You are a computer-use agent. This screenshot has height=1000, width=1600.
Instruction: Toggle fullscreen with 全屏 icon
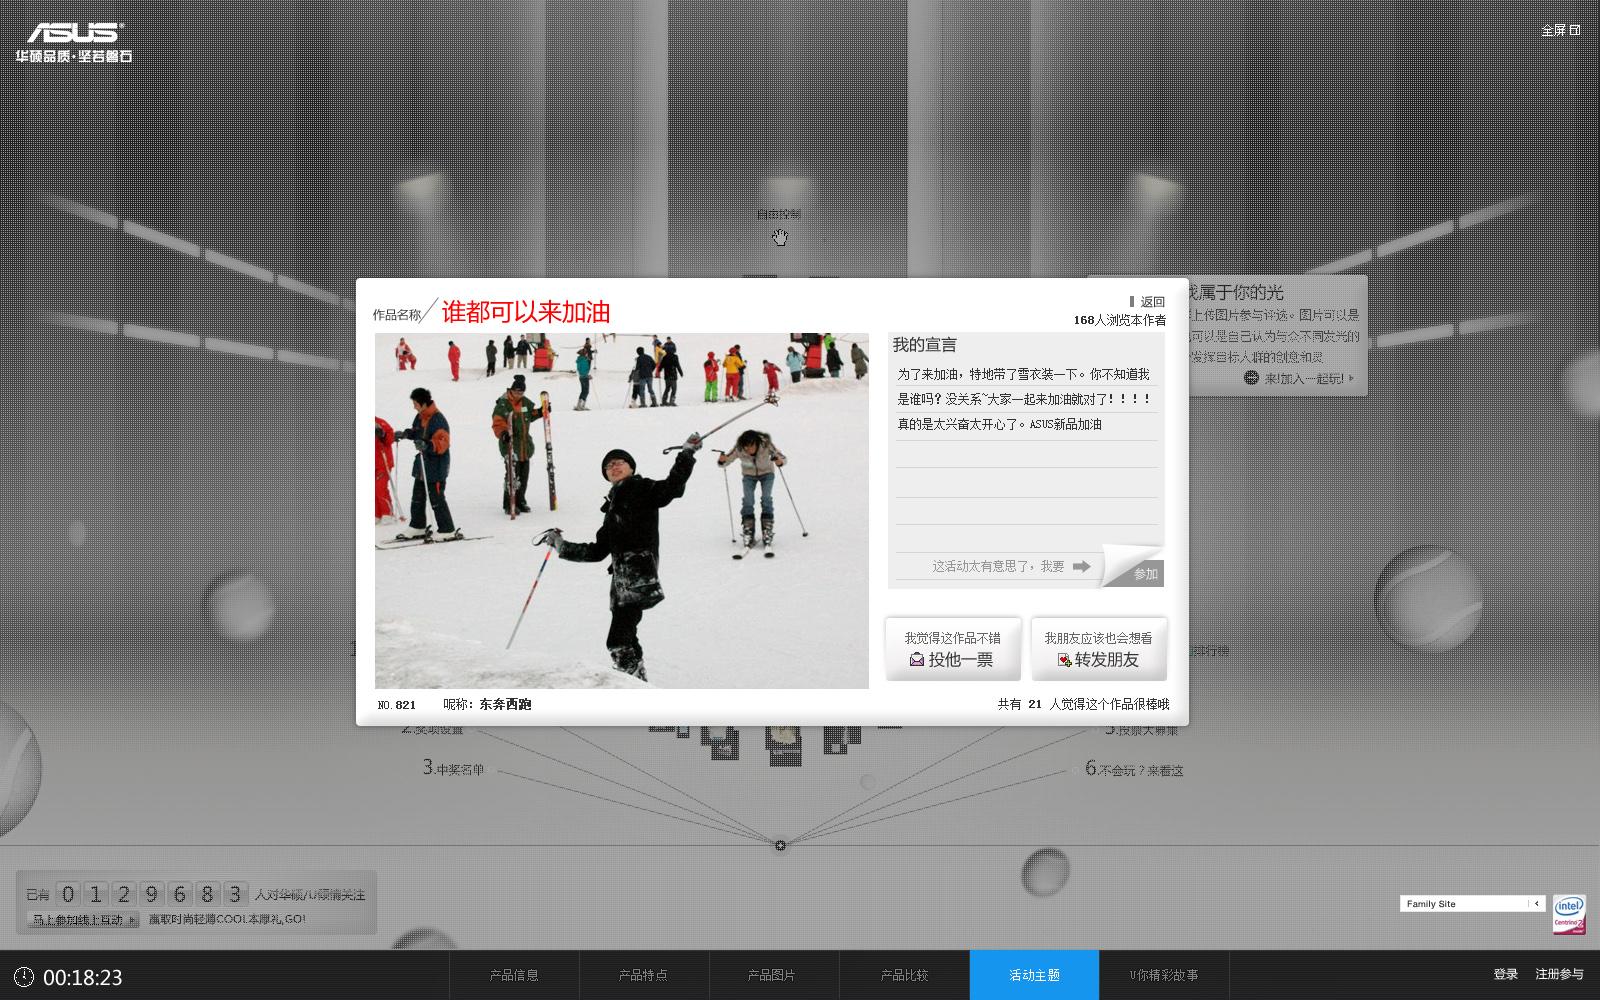[x=1560, y=30]
